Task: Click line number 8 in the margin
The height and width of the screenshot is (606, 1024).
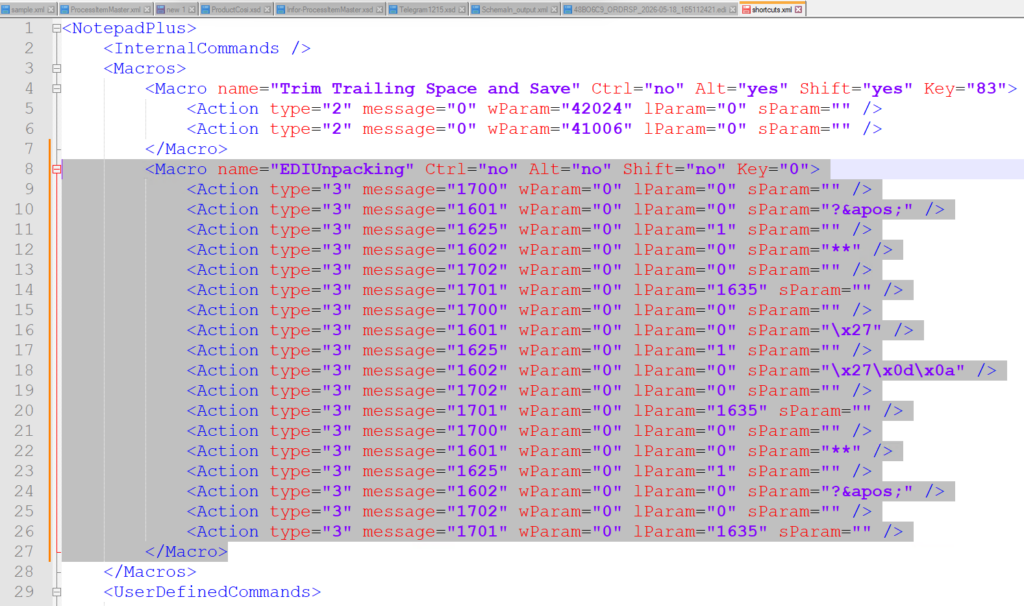Action: click(x=28, y=169)
